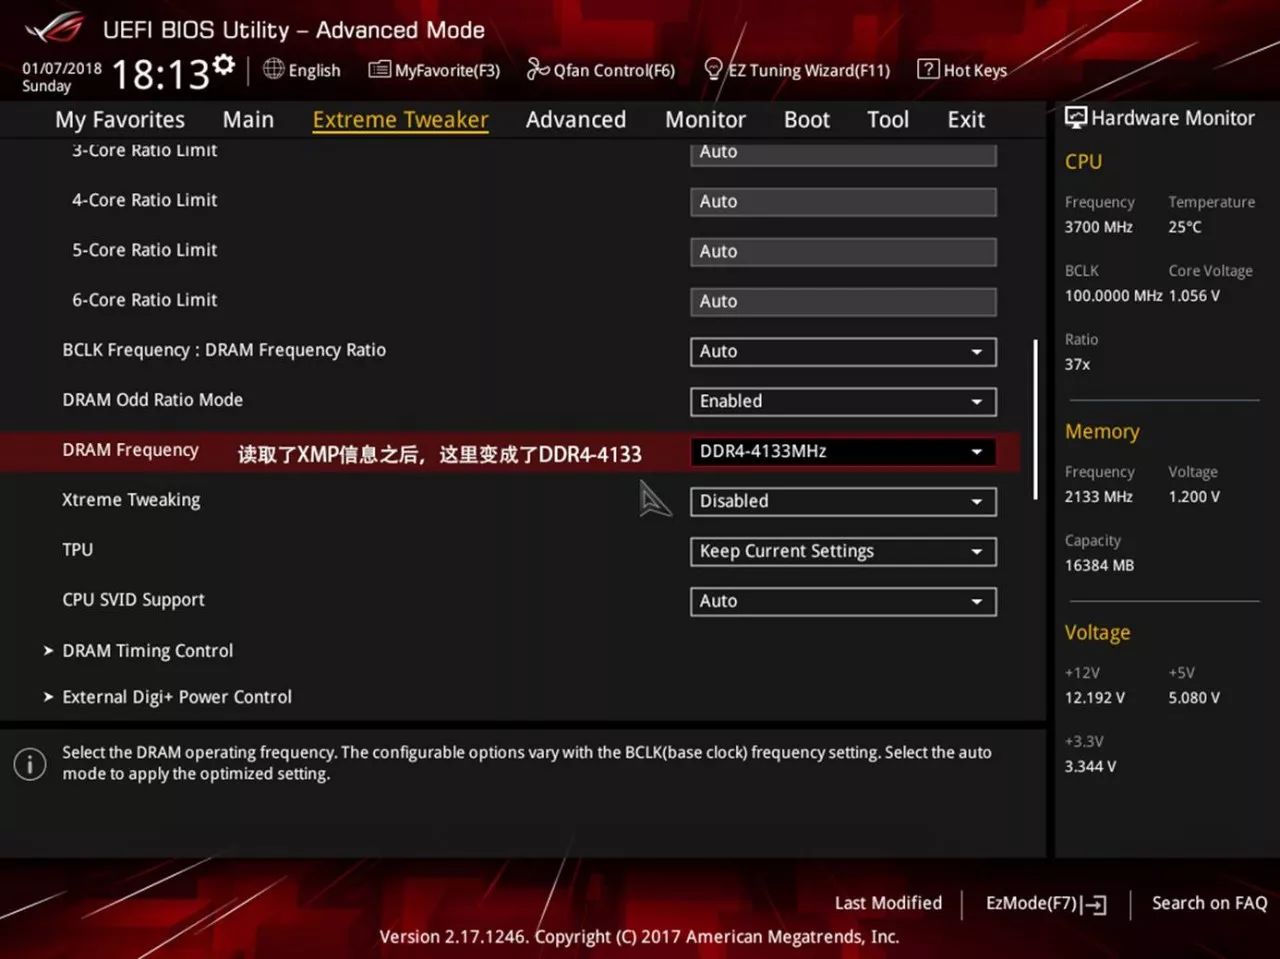Screen dimensions: 1280x959
Task: Click the 100.0000 MHz BCLK value
Action: (x=1113, y=296)
